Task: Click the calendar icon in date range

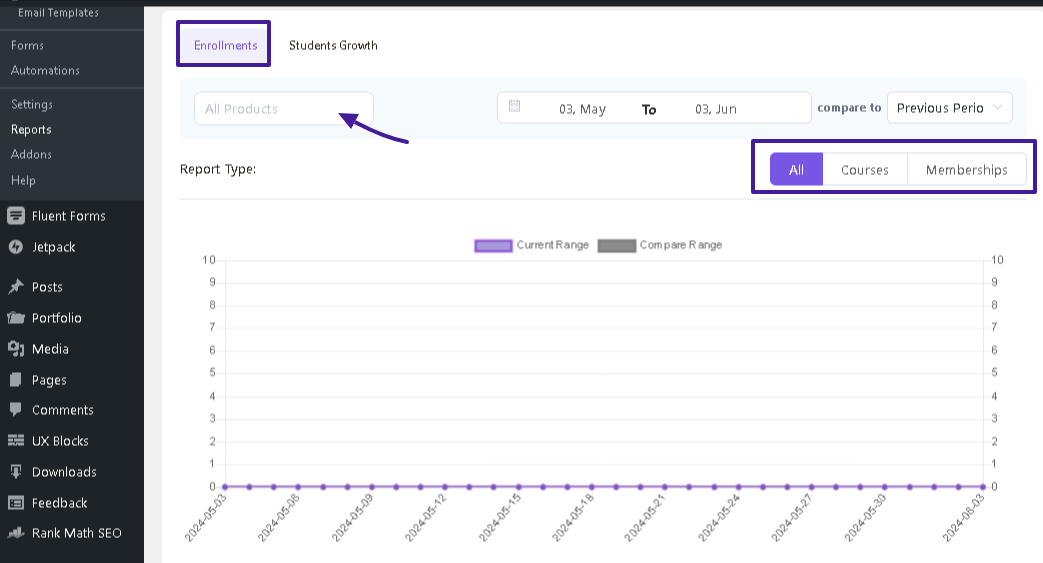Action: pyautogui.click(x=514, y=106)
